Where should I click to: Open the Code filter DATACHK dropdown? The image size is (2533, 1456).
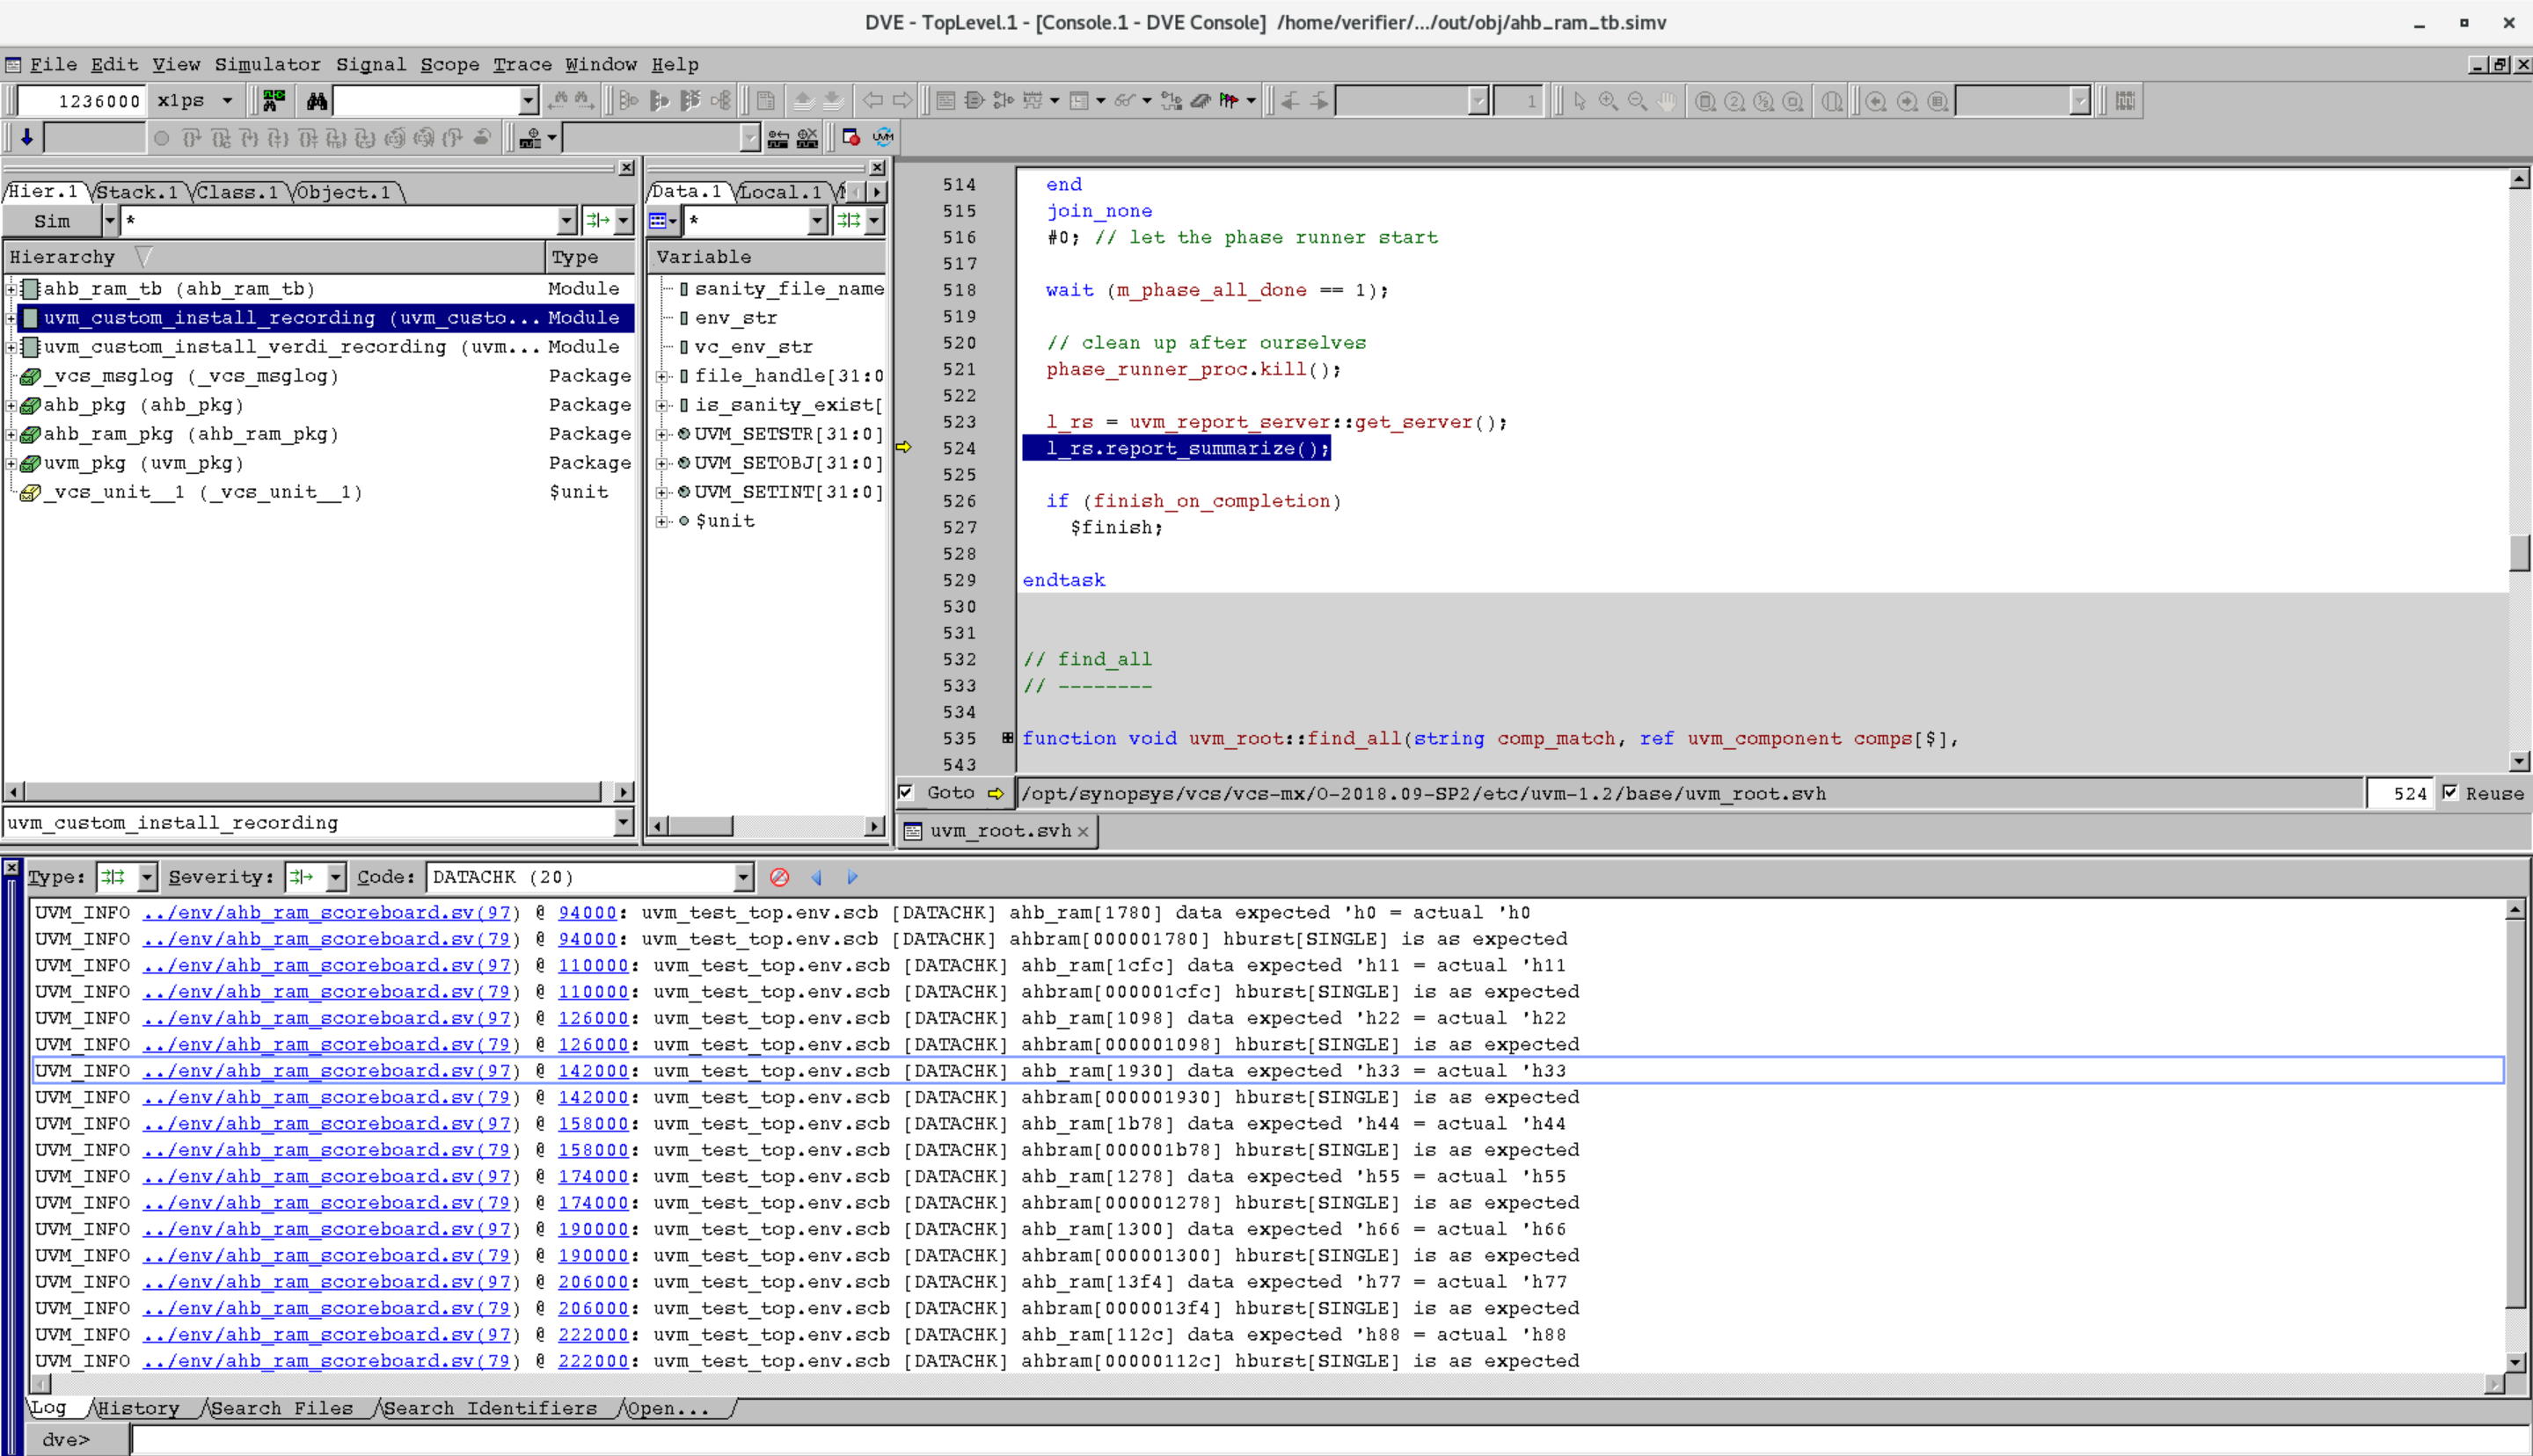[743, 877]
